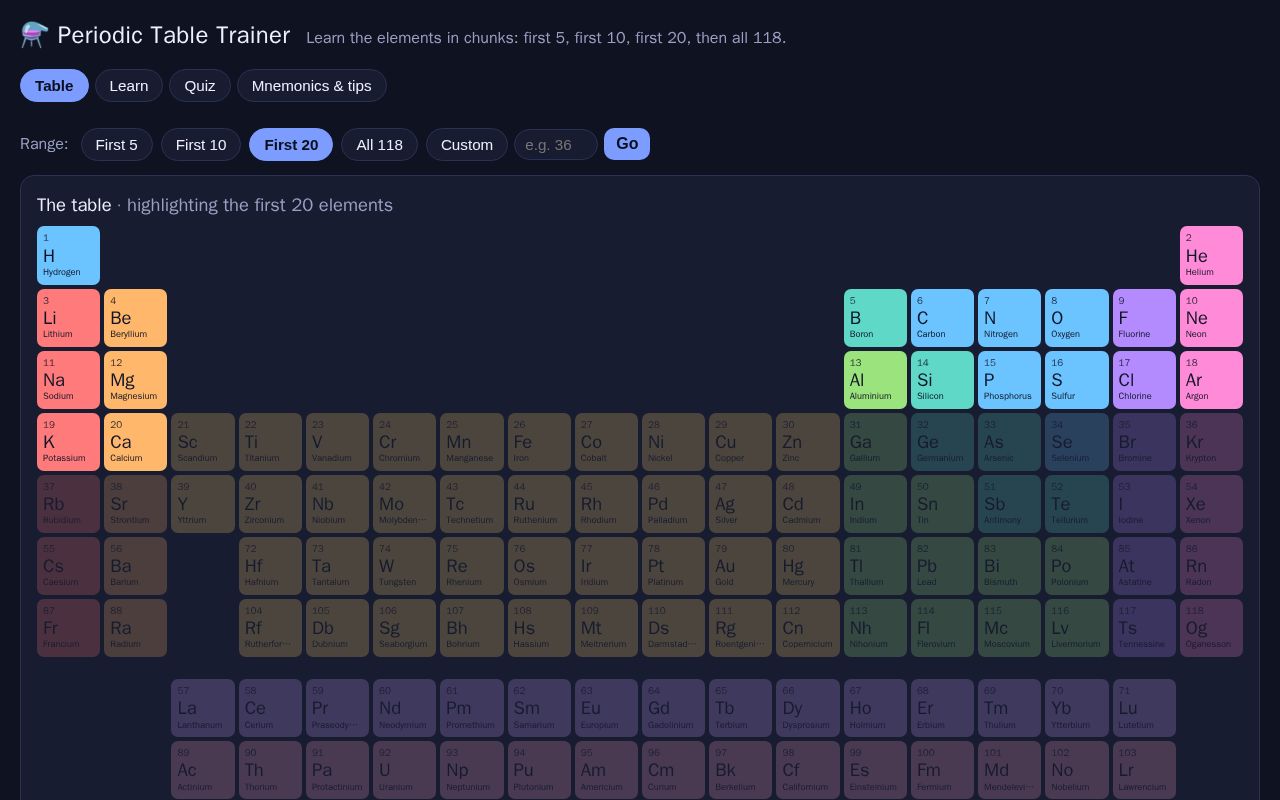Click the Carbon element tile

[942, 318]
